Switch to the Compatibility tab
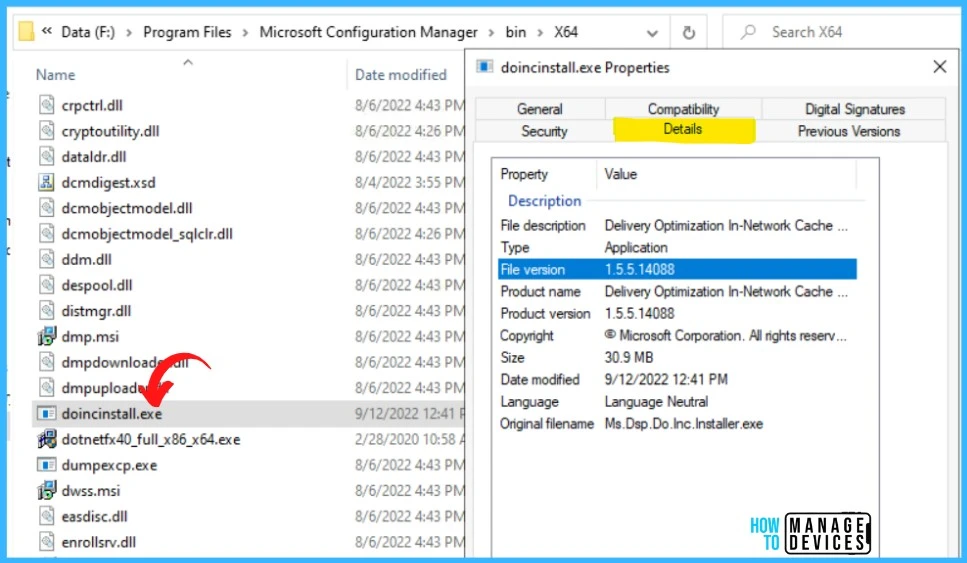 pyautogui.click(x=683, y=109)
